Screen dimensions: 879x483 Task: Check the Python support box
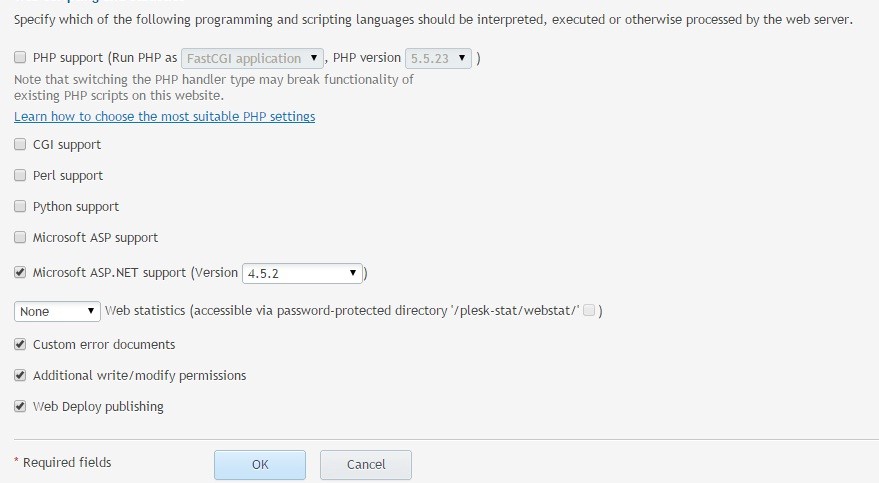tap(21, 207)
